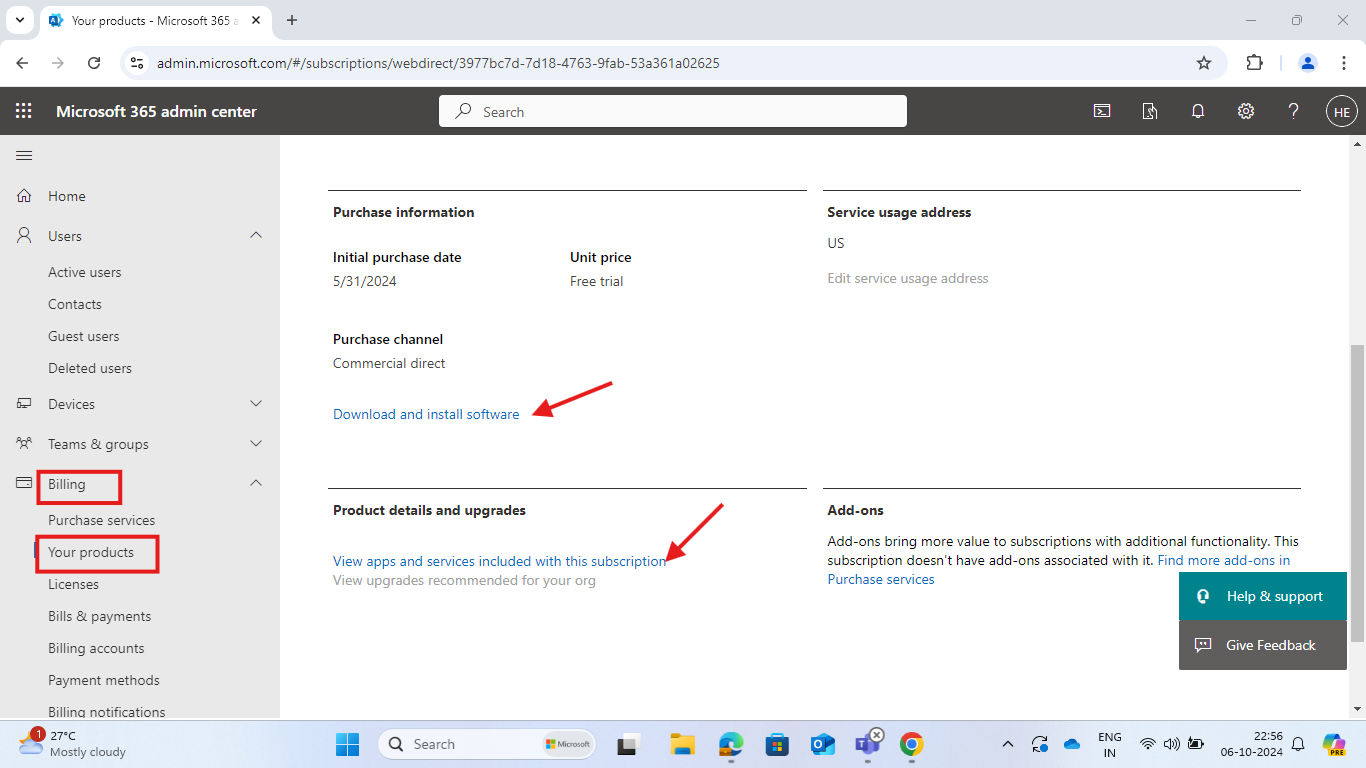The image size is (1366, 768).
Task: Go back to previous page
Action: tap(23, 63)
